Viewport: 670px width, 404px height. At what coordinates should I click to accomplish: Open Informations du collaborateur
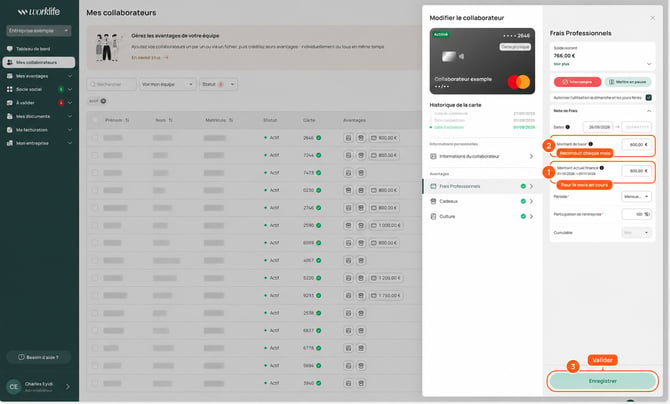coord(482,156)
